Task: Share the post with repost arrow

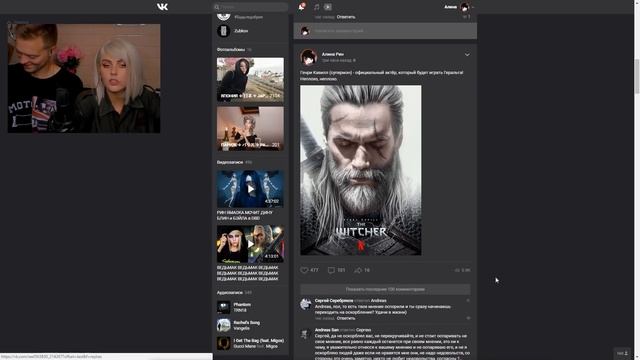Action: click(x=358, y=270)
